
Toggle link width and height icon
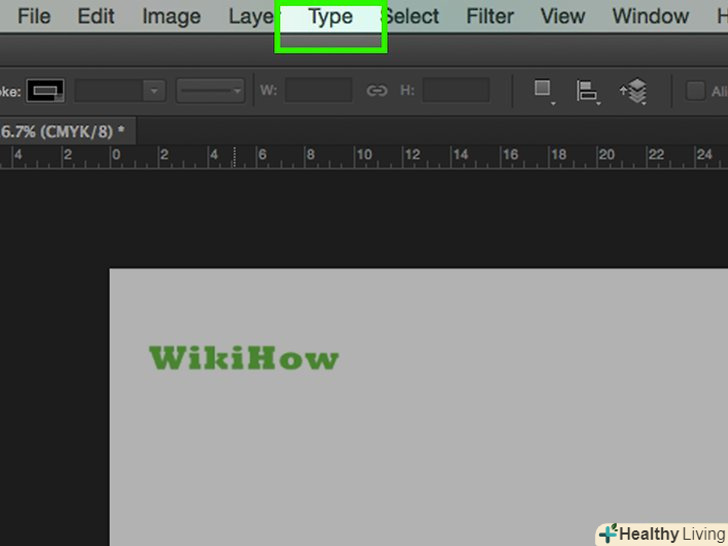click(377, 91)
